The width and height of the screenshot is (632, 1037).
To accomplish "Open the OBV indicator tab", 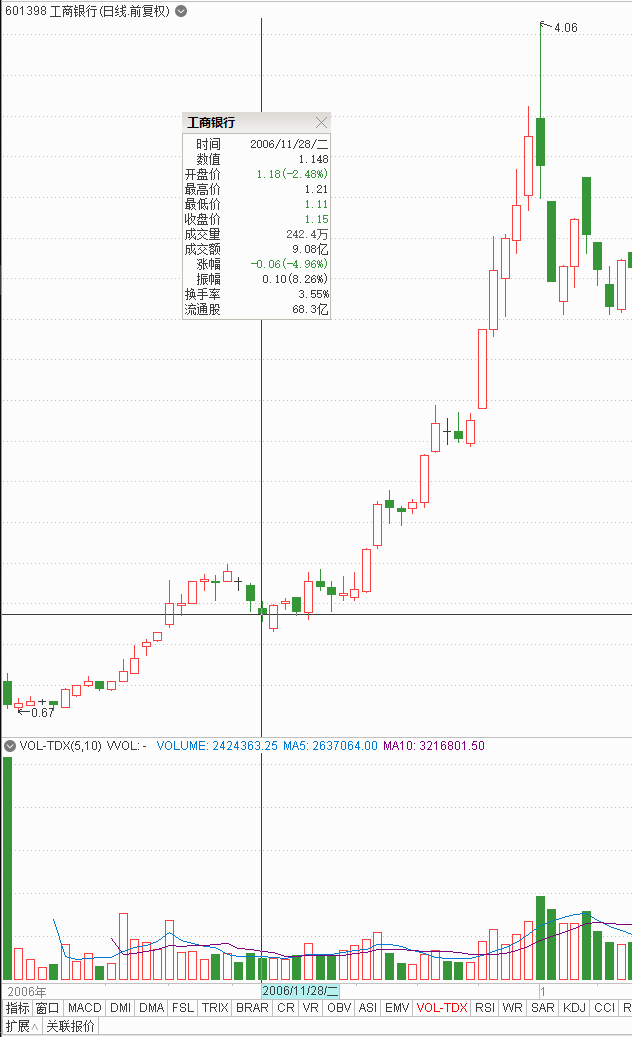I will 339,1008.
